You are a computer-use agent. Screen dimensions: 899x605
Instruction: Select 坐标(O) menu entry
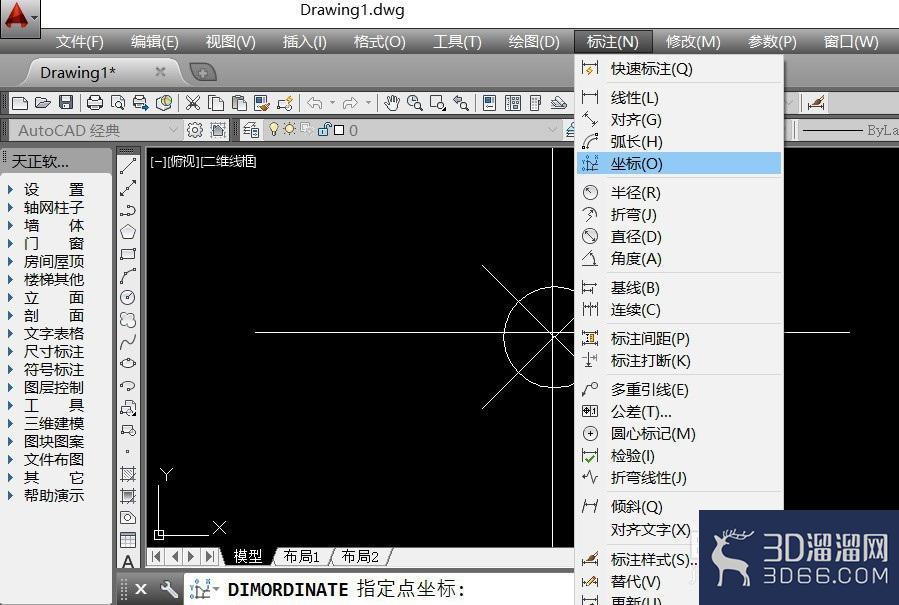click(x=679, y=164)
